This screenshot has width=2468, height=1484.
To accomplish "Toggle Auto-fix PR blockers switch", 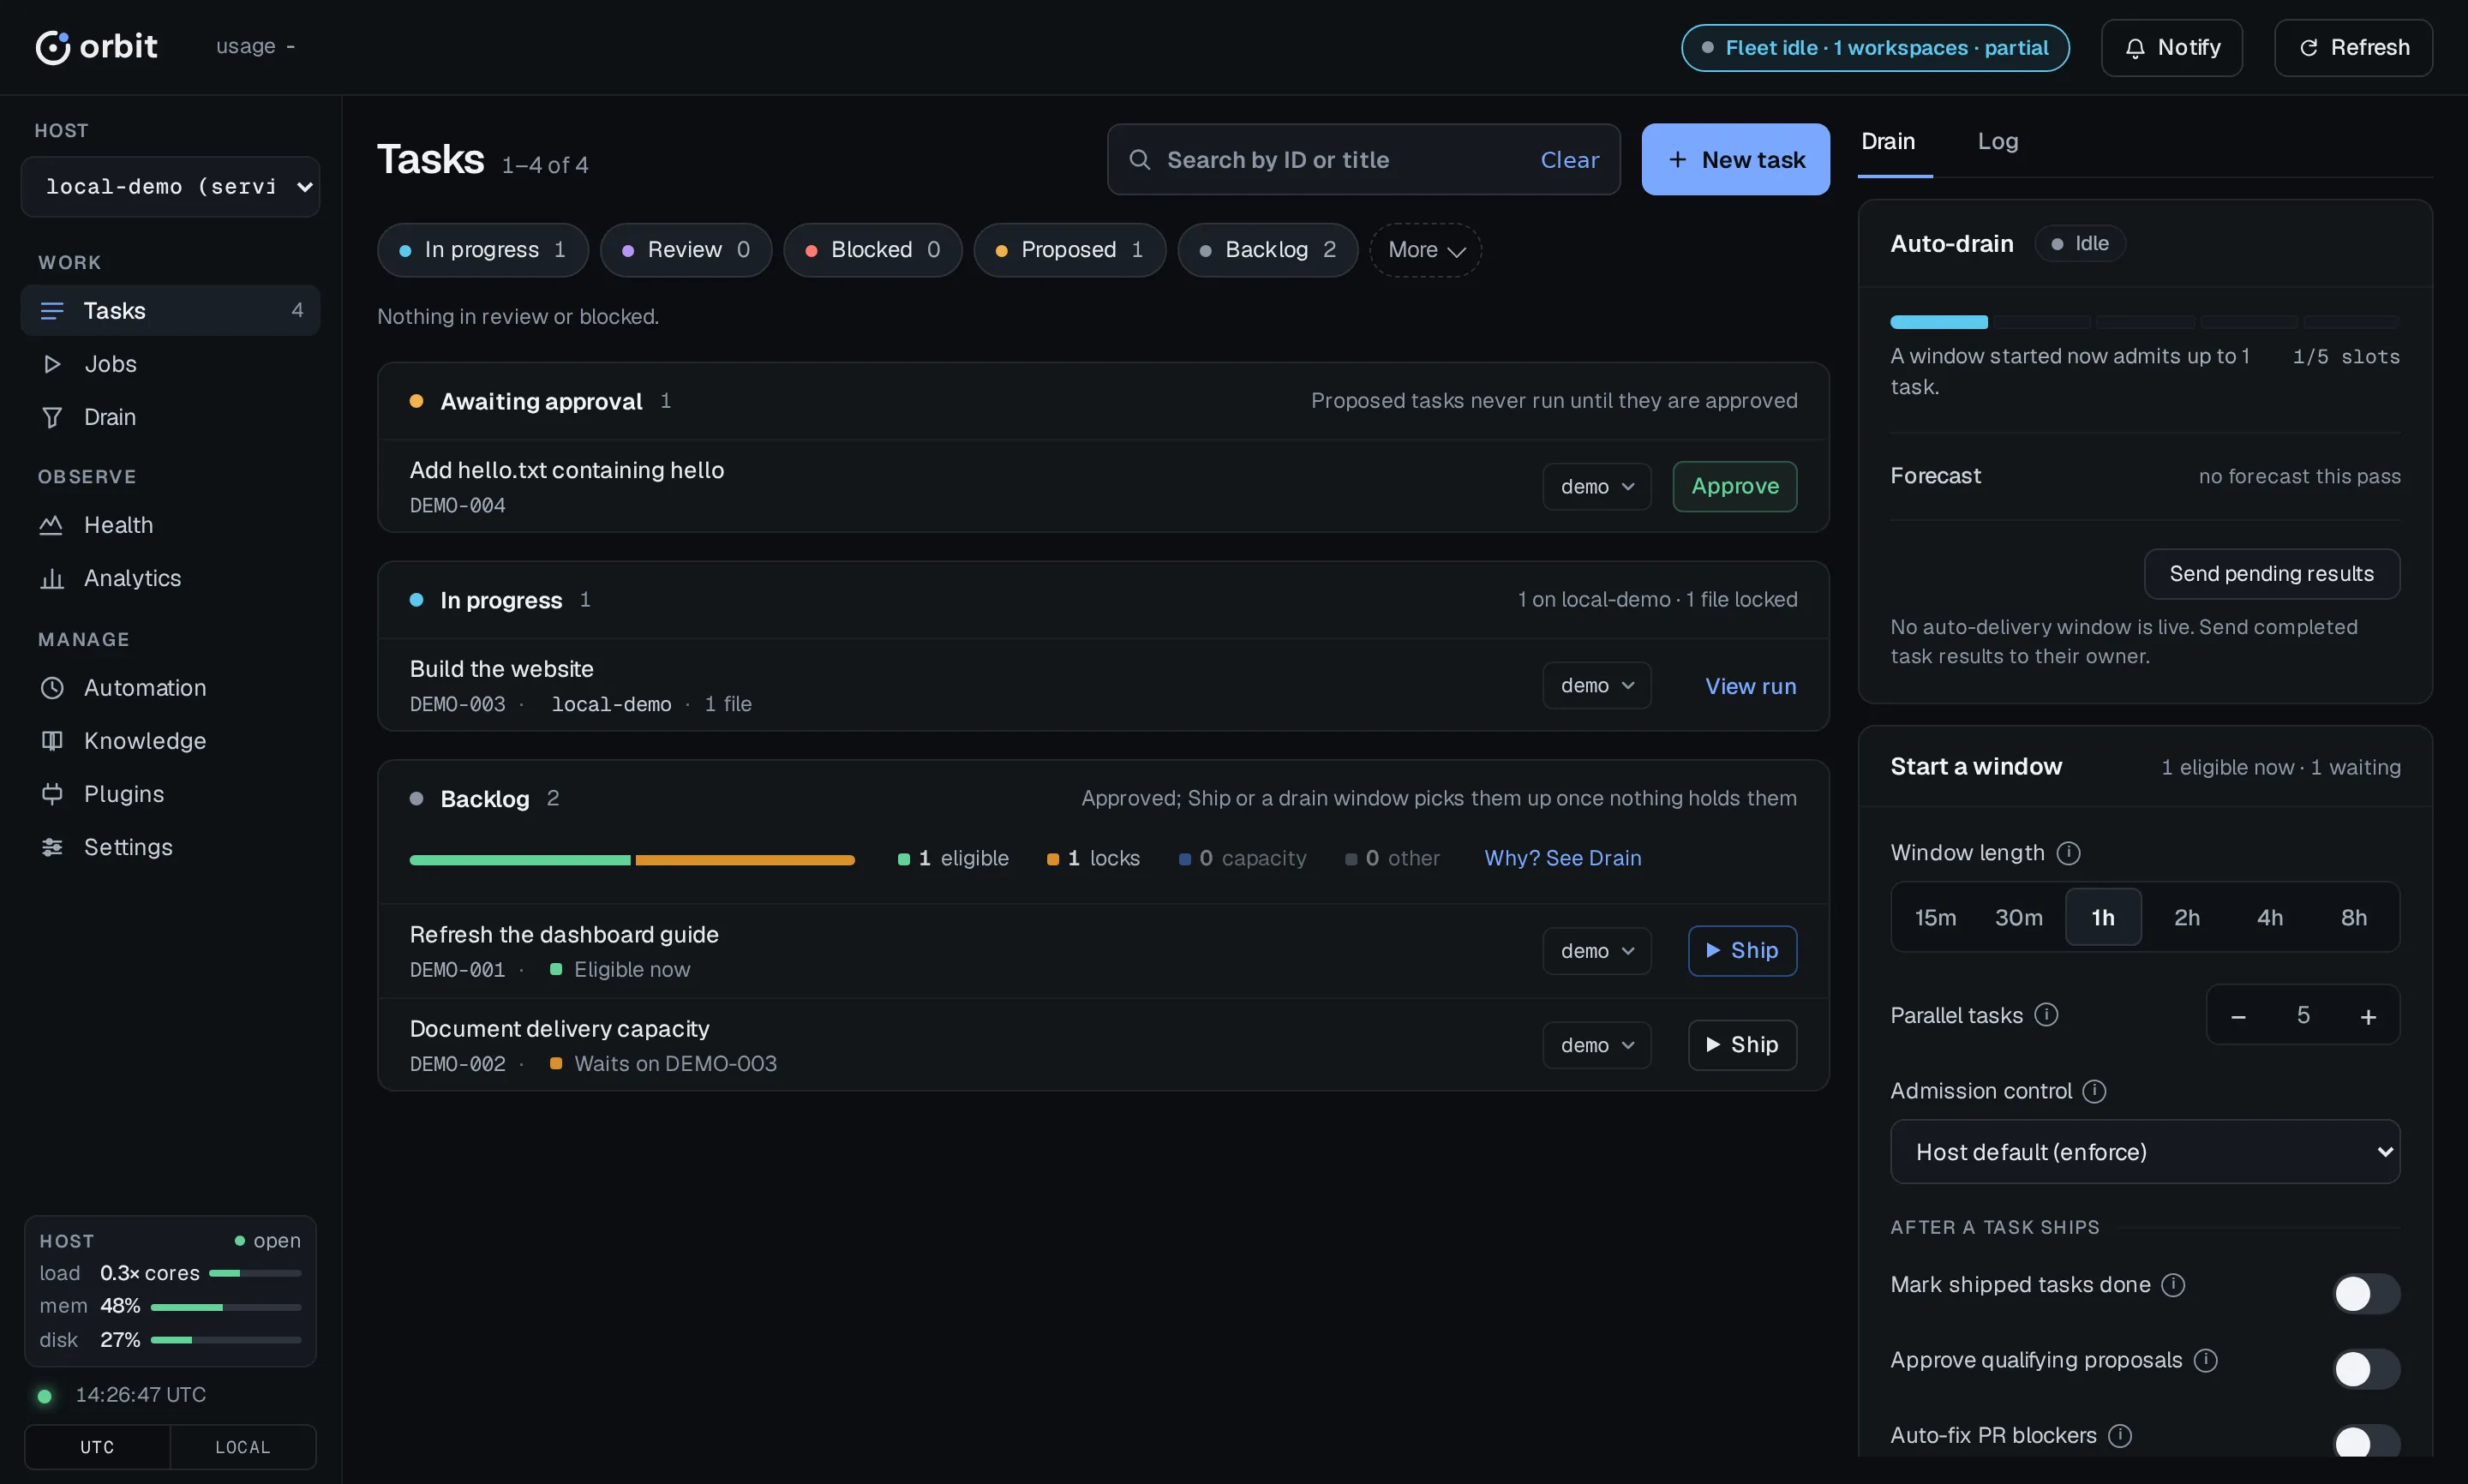I will click(2366, 1442).
